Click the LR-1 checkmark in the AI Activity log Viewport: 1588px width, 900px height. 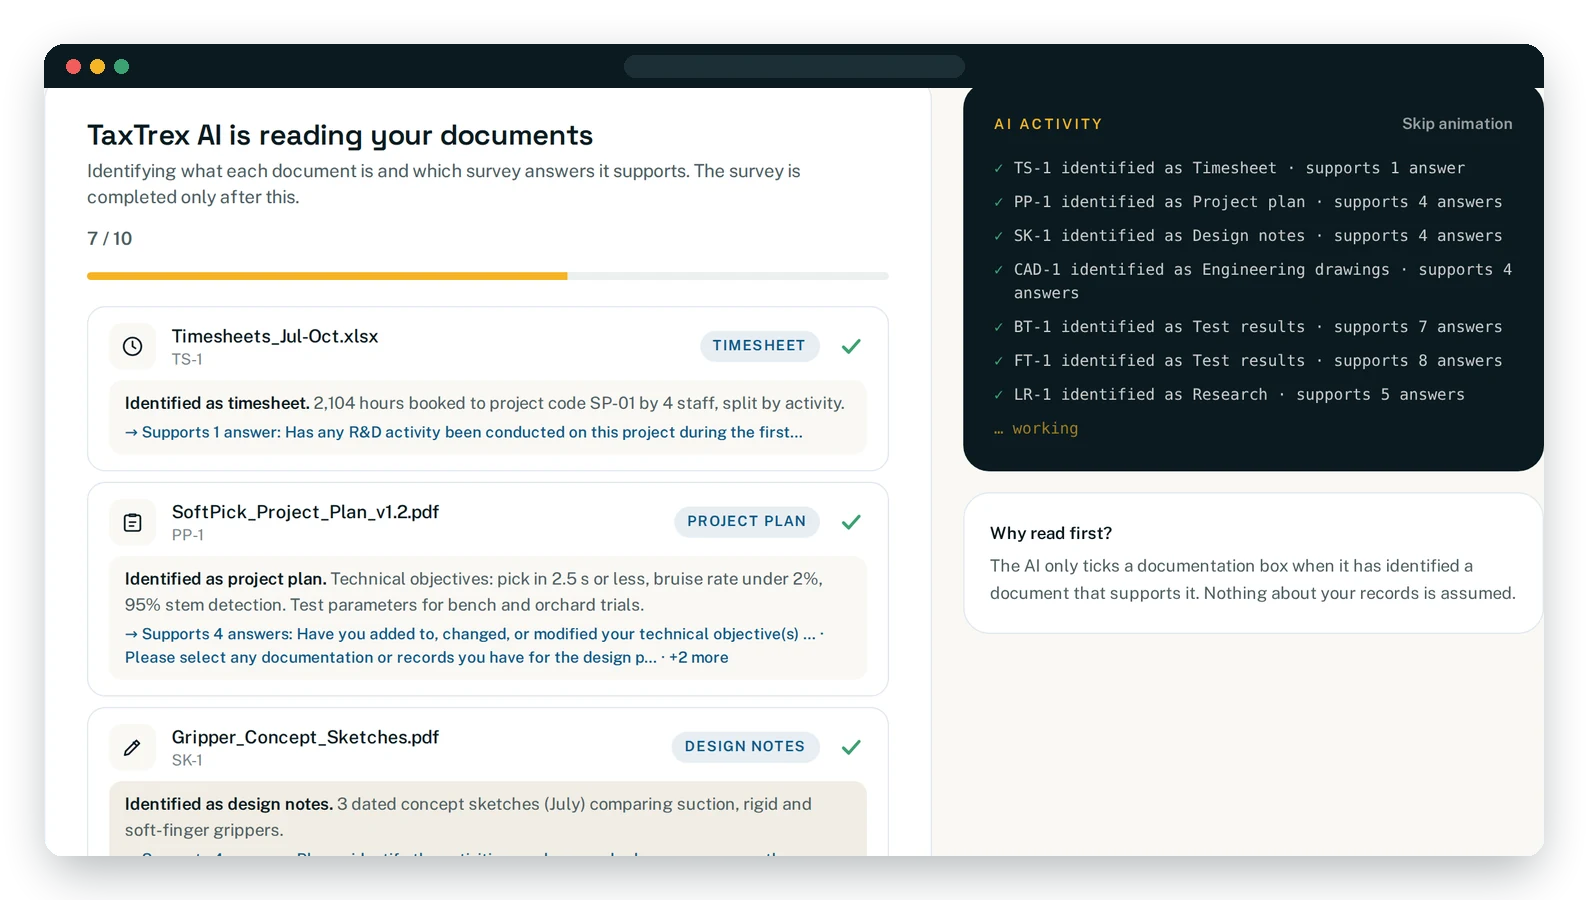[x=998, y=395]
